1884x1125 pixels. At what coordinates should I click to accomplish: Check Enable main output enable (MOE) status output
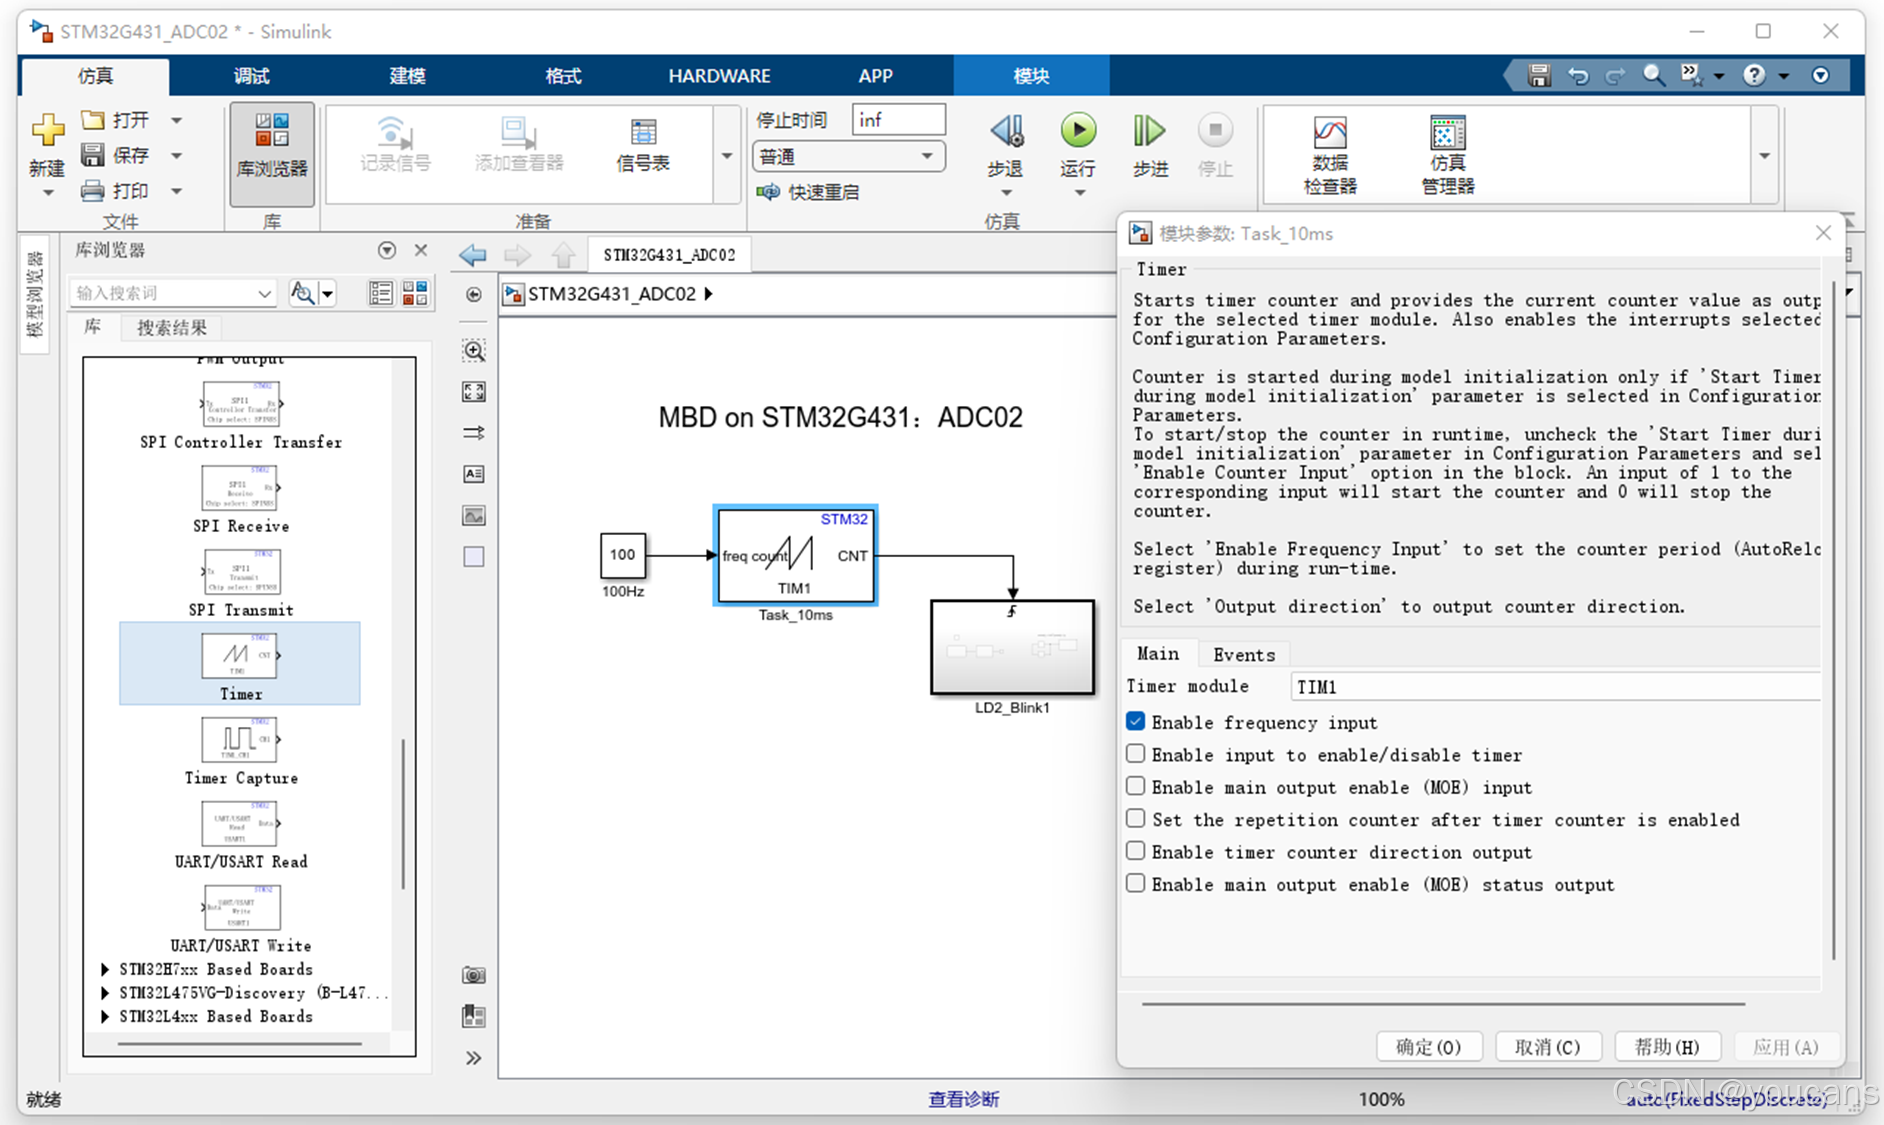click(x=1136, y=883)
